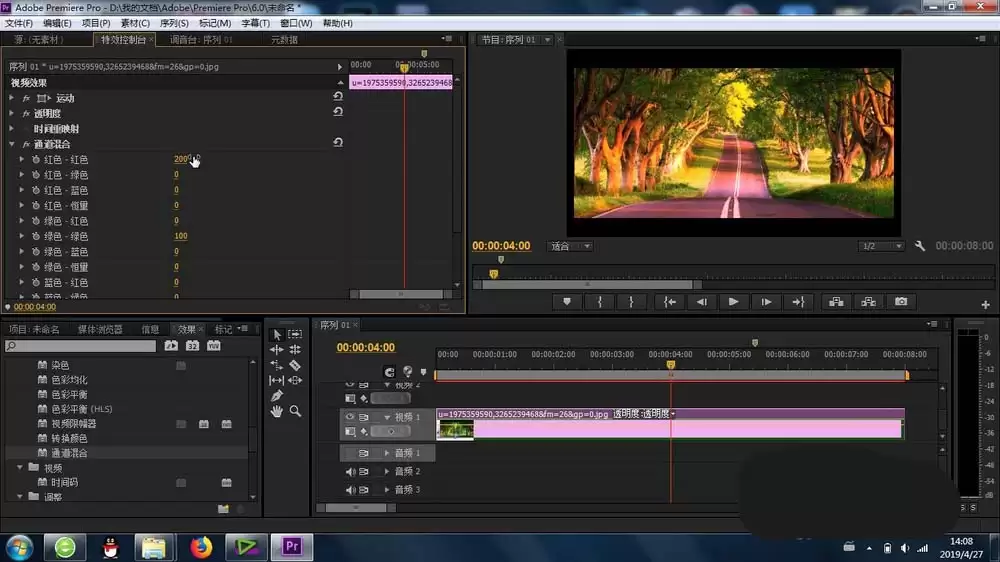This screenshot has width=1000, height=562.
Task: Click Export Frame camera icon
Action: [901, 302]
